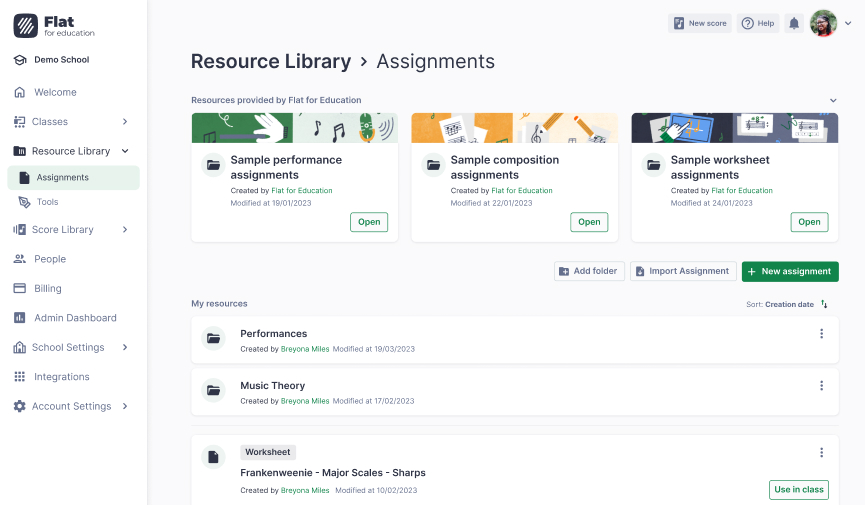Open the Sort by Creation date dropdown
Viewport: 865px width, 505px height.
coord(788,304)
